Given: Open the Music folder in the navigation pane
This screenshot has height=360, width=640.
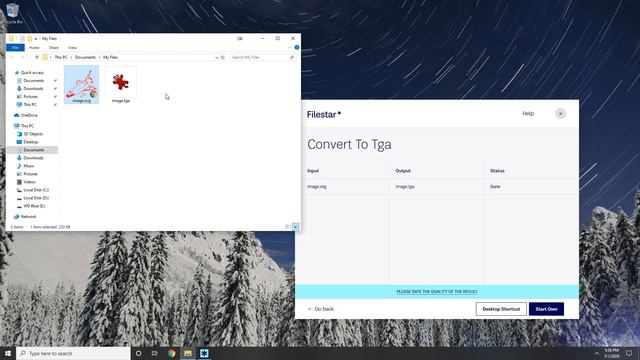Looking at the screenshot, I should [x=29, y=166].
